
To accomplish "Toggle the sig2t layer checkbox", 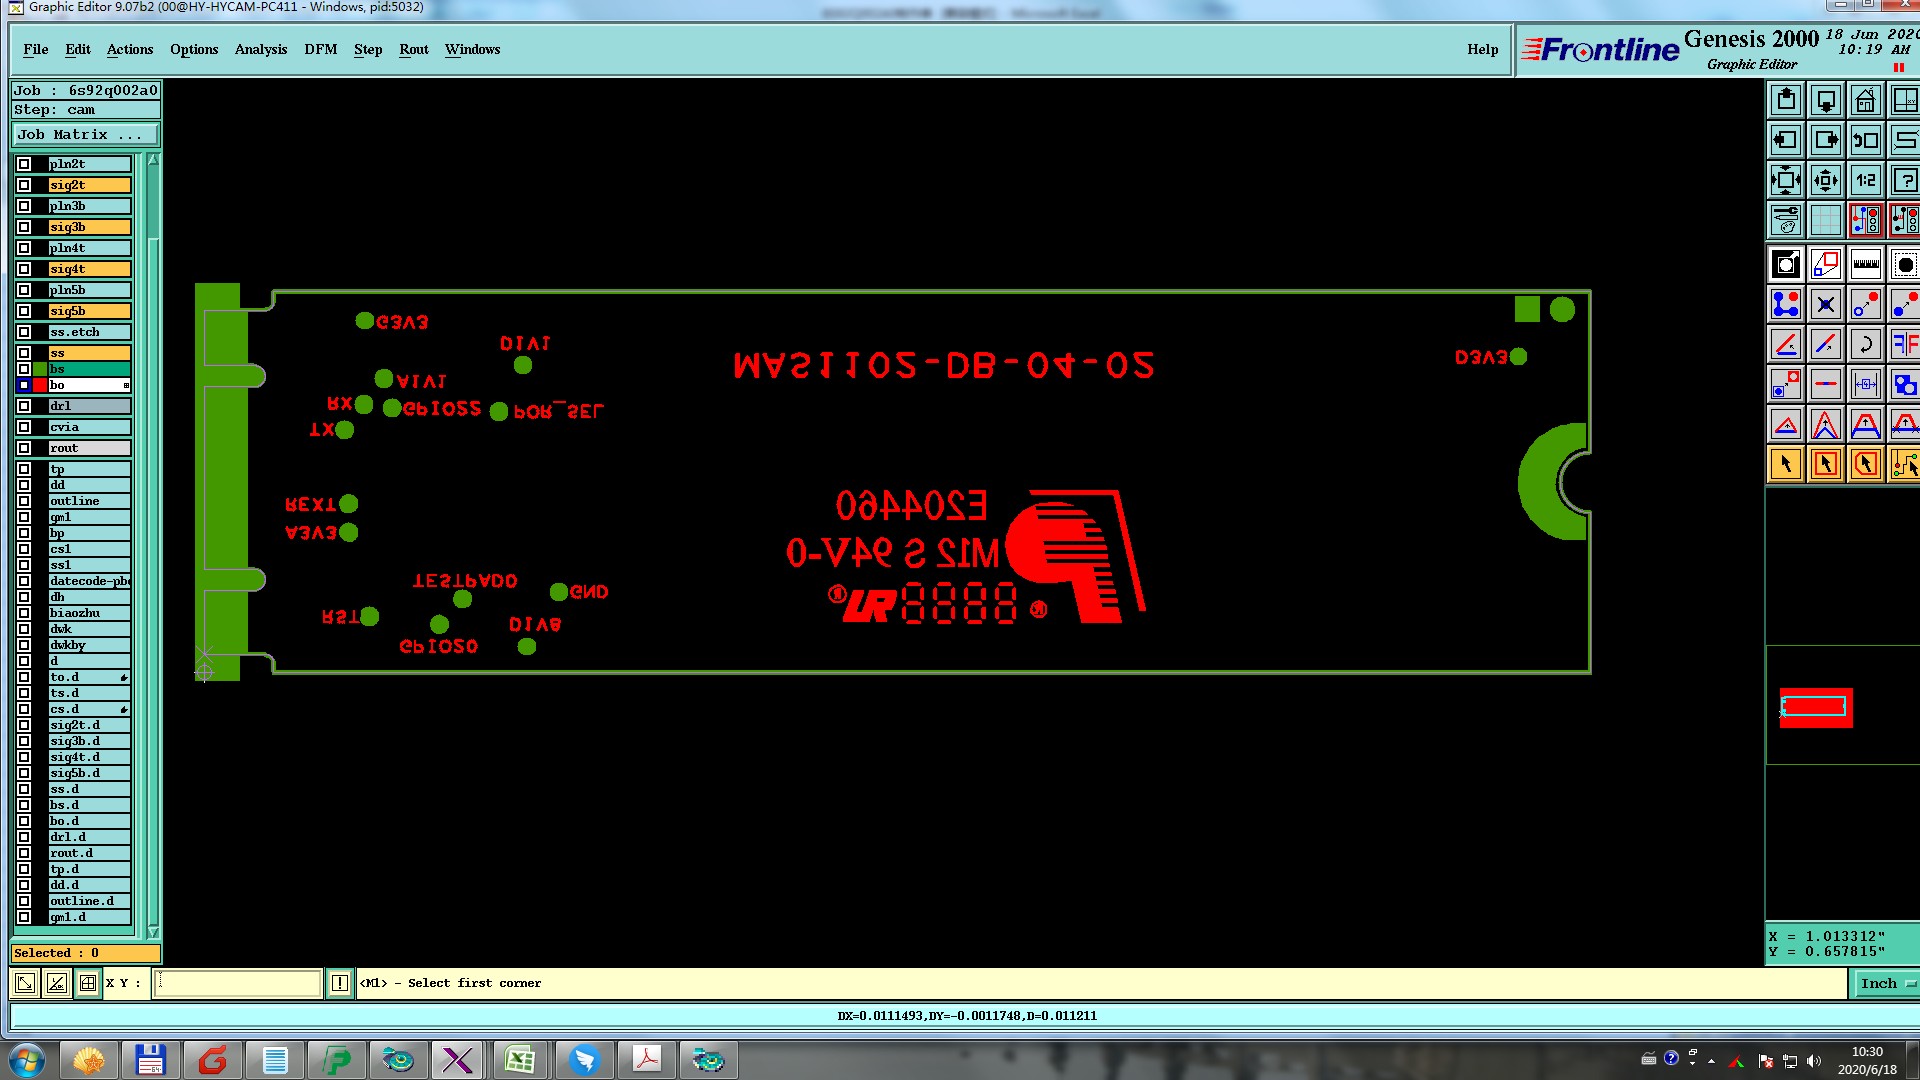I will 24,185.
